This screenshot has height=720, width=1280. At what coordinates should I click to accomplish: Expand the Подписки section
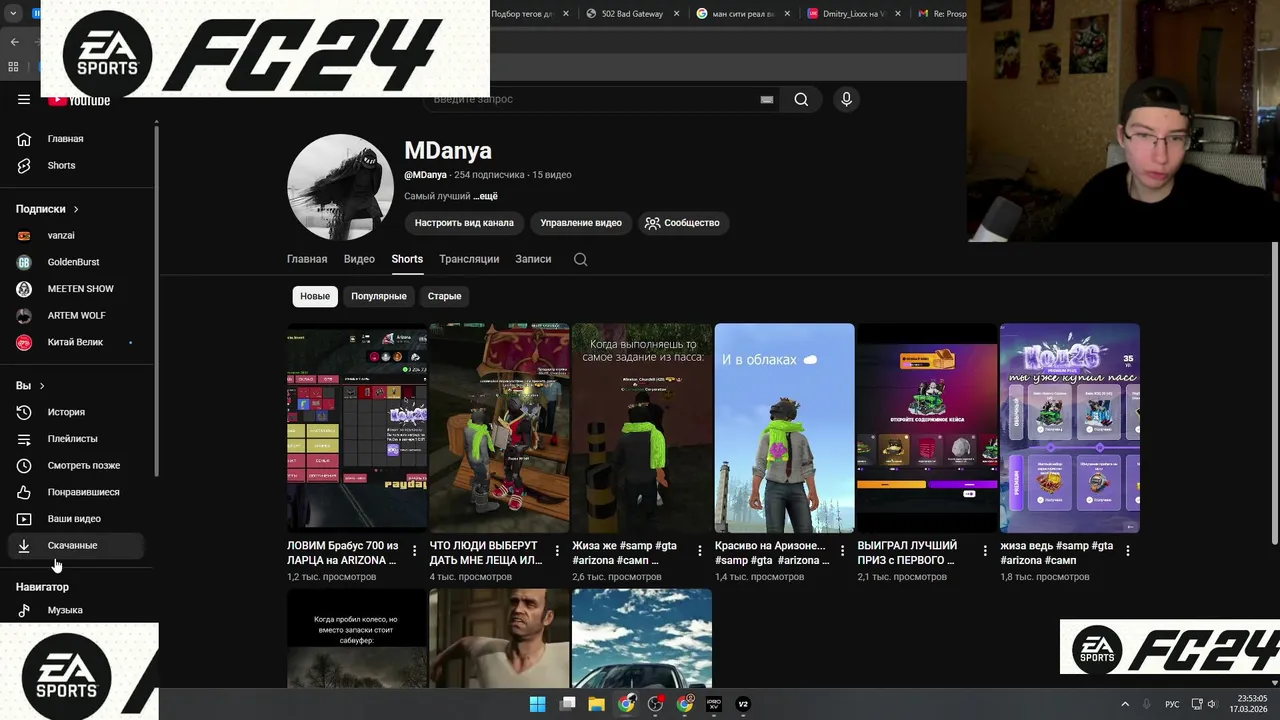pyautogui.click(x=47, y=209)
